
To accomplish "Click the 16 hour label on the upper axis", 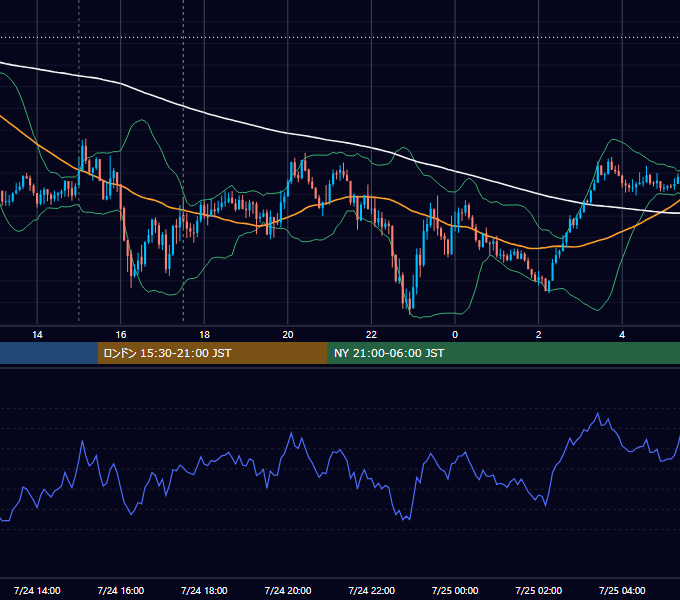I will pyautogui.click(x=121, y=335).
